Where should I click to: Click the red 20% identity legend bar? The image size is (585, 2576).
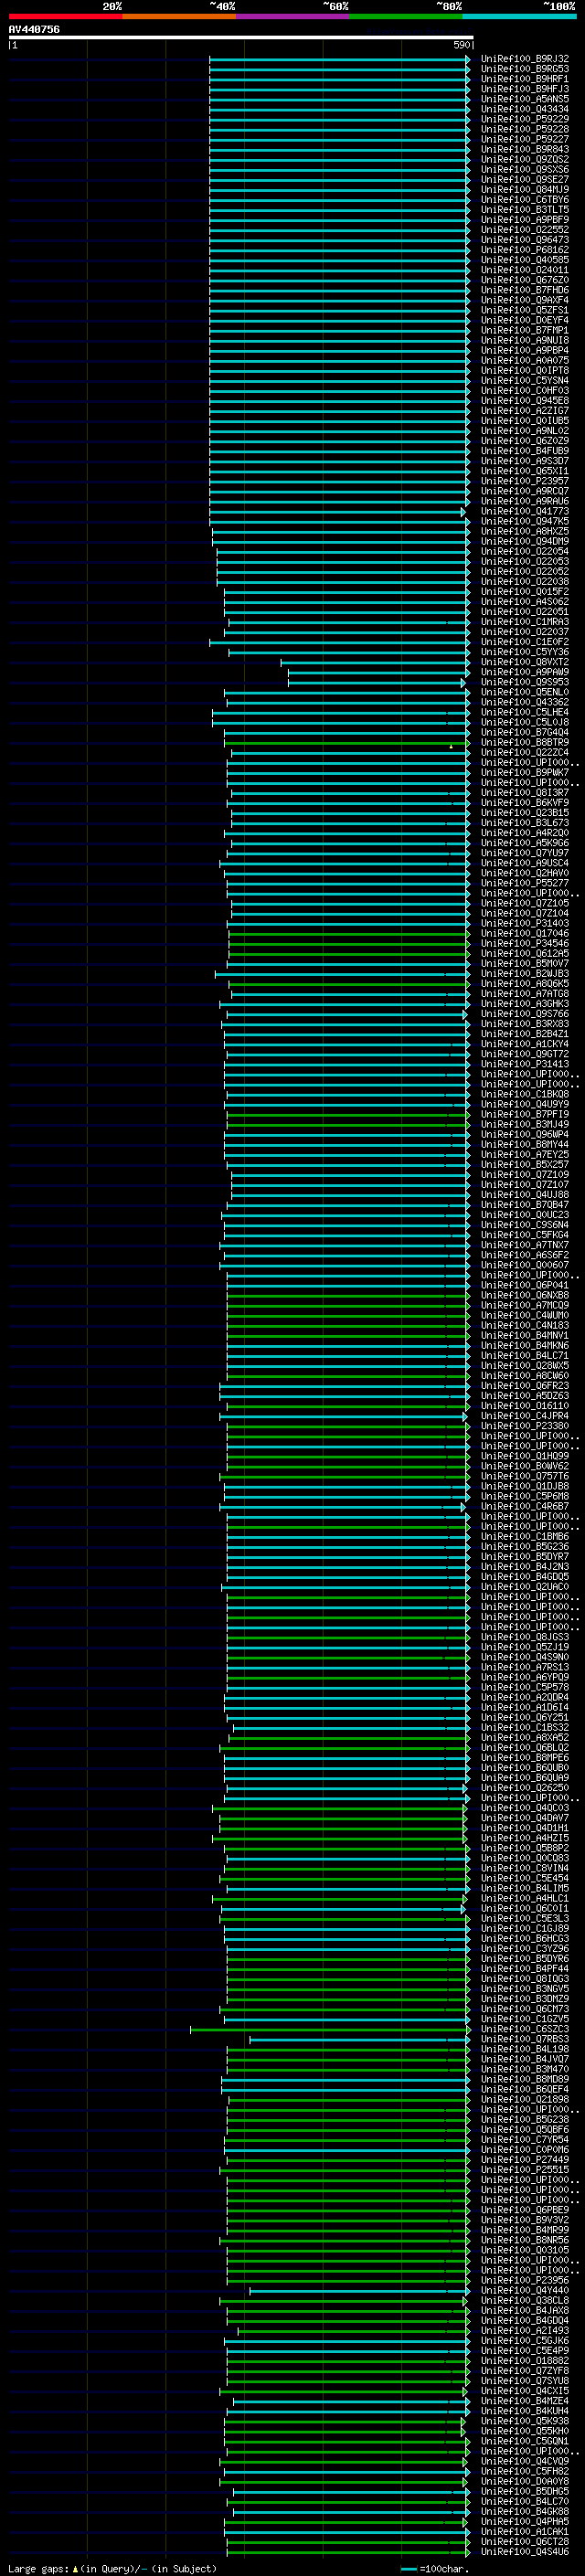pos(65,16)
